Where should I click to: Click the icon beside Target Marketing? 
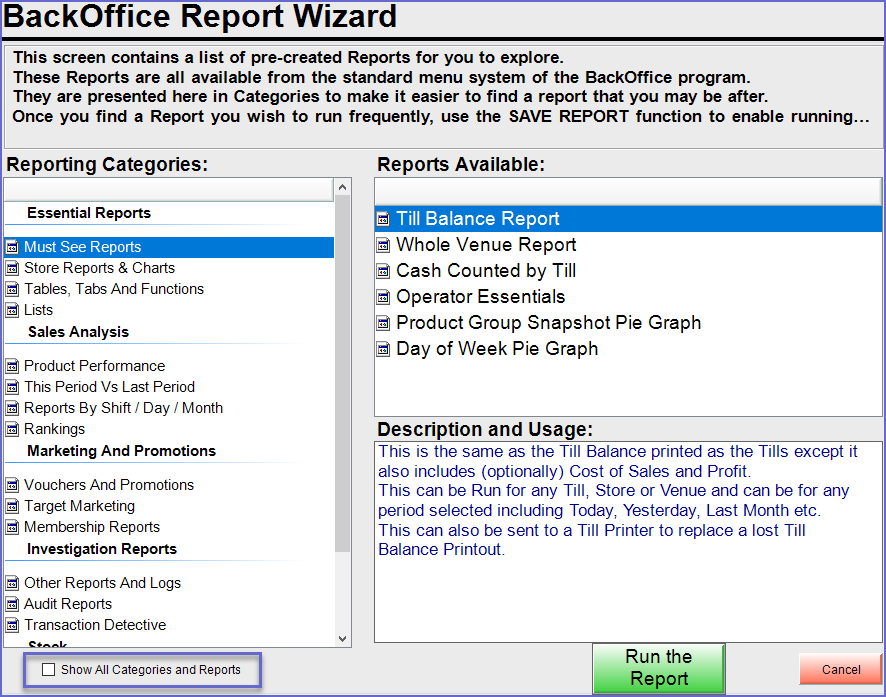pyautogui.click(x=12, y=506)
